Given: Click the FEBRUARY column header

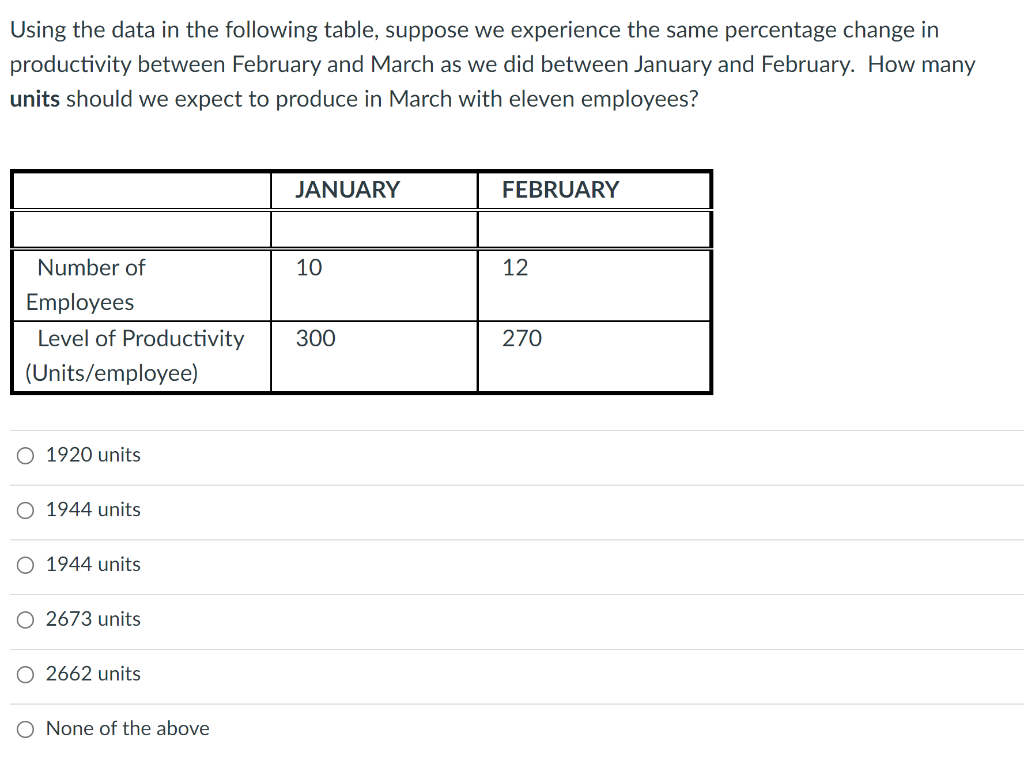Looking at the screenshot, I should click(562, 190).
